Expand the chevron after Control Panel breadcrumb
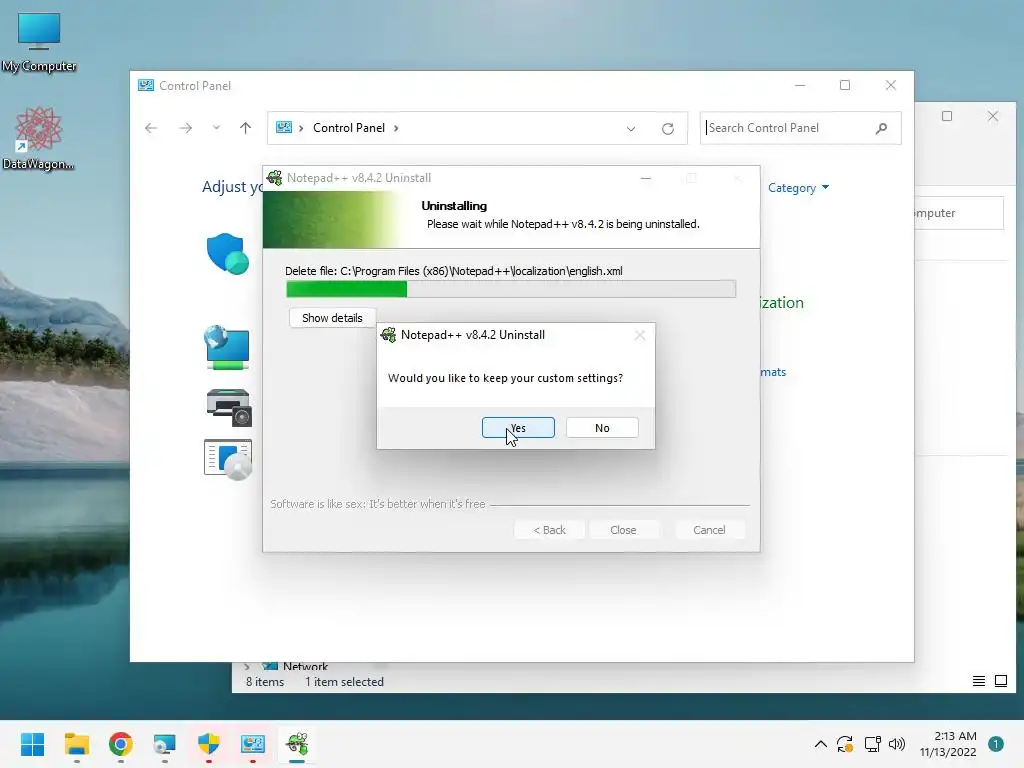 click(396, 128)
